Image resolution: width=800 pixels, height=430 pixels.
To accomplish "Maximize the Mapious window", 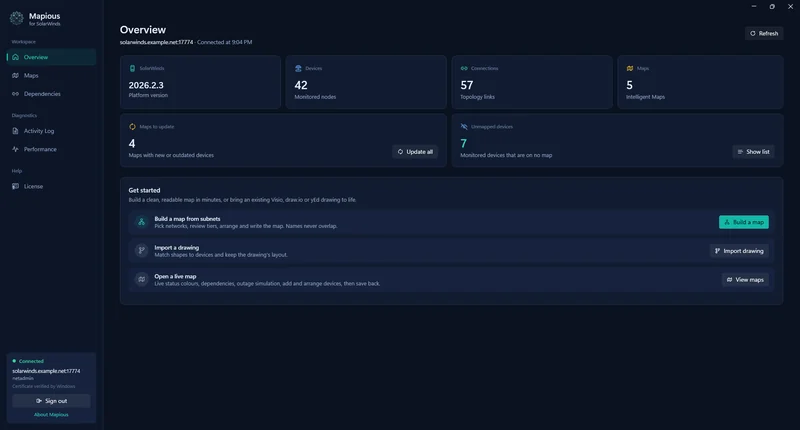I will click(x=772, y=7).
